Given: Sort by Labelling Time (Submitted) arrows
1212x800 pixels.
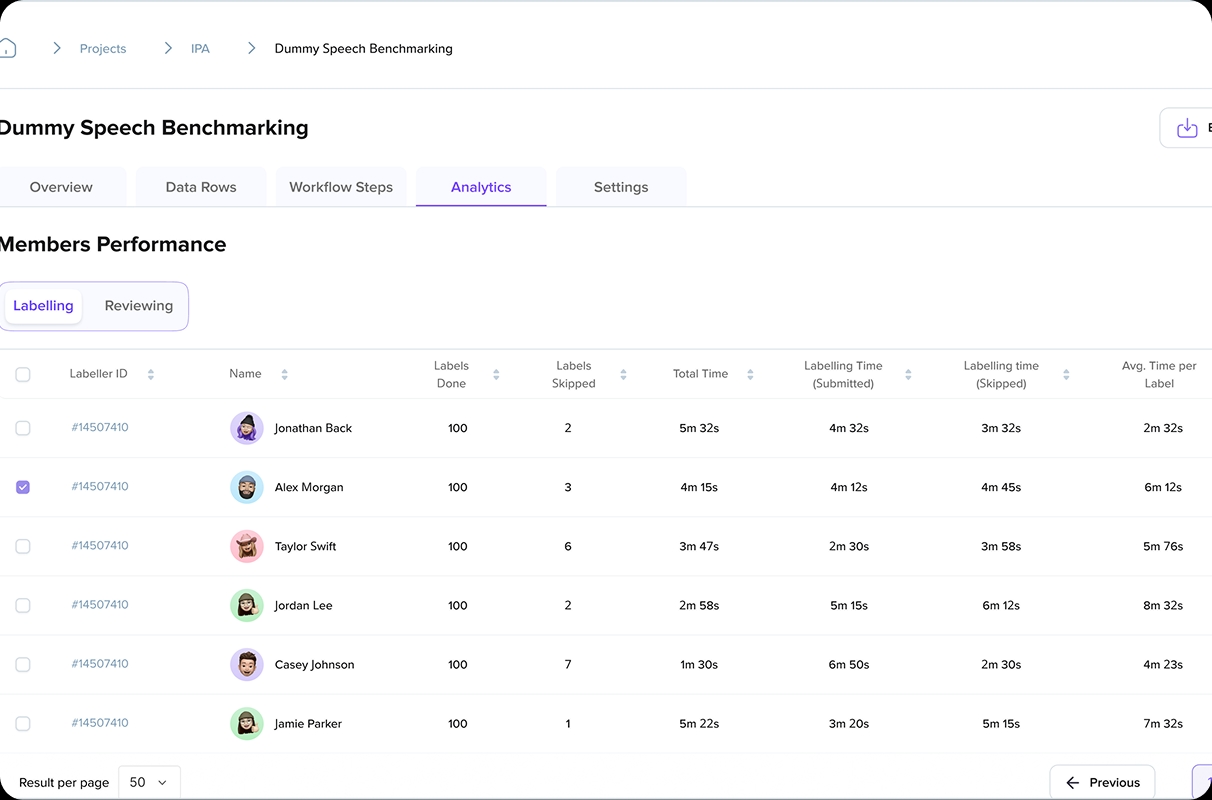Looking at the screenshot, I should pyautogui.click(x=908, y=375).
